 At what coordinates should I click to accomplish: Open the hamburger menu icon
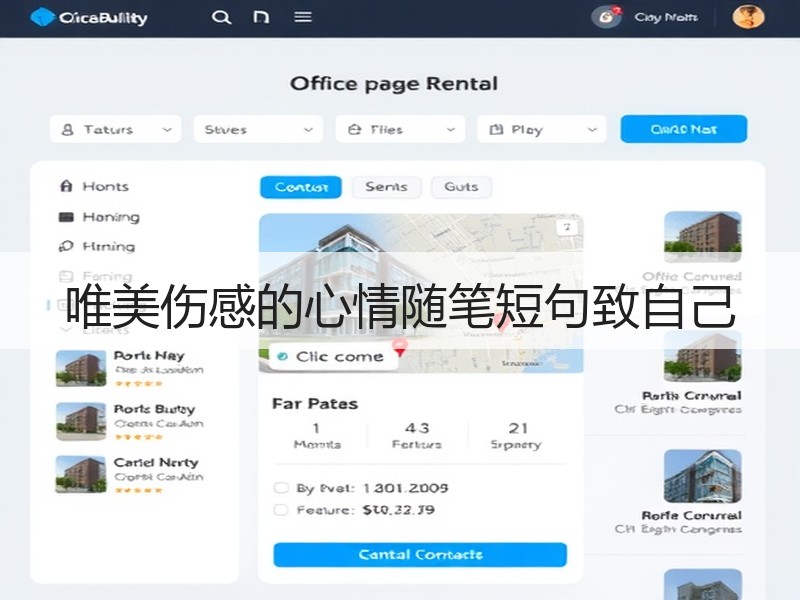coord(303,17)
